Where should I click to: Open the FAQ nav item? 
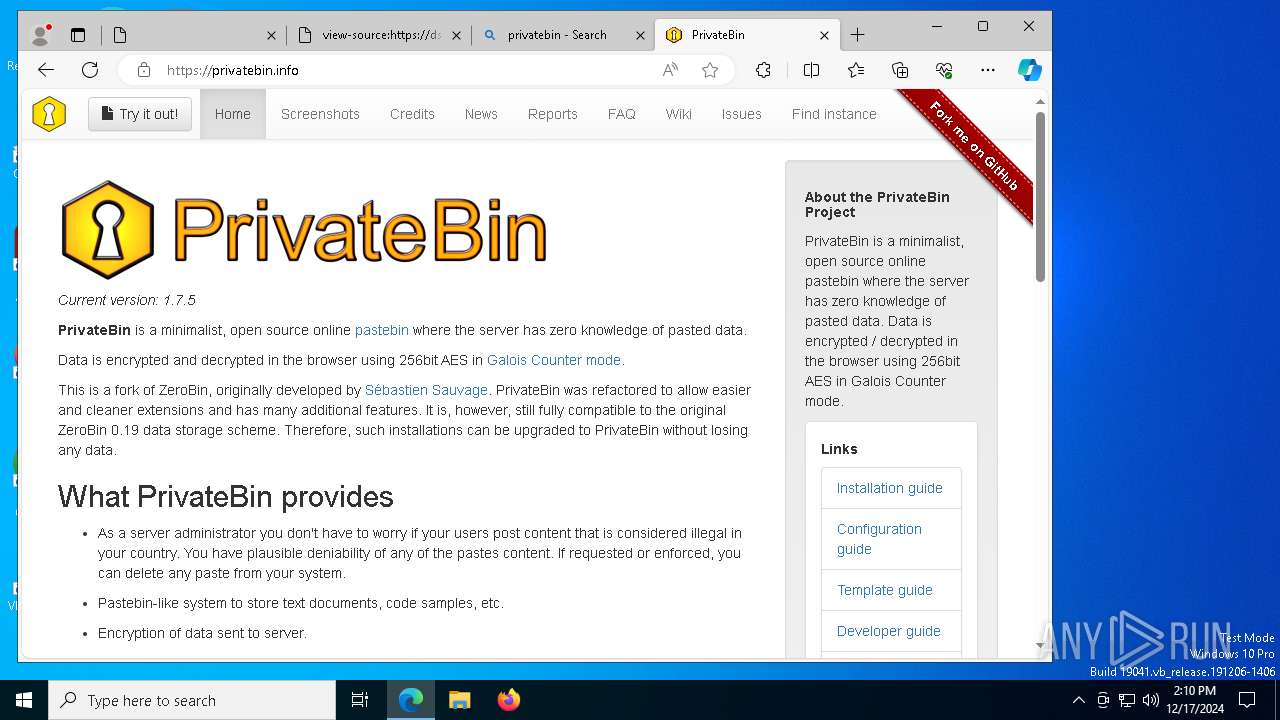pyautogui.click(x=622, y=114)
